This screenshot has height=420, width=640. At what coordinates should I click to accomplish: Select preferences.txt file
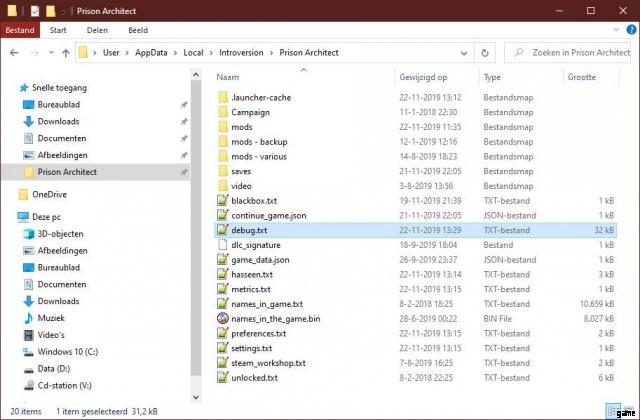pos(258,333)
